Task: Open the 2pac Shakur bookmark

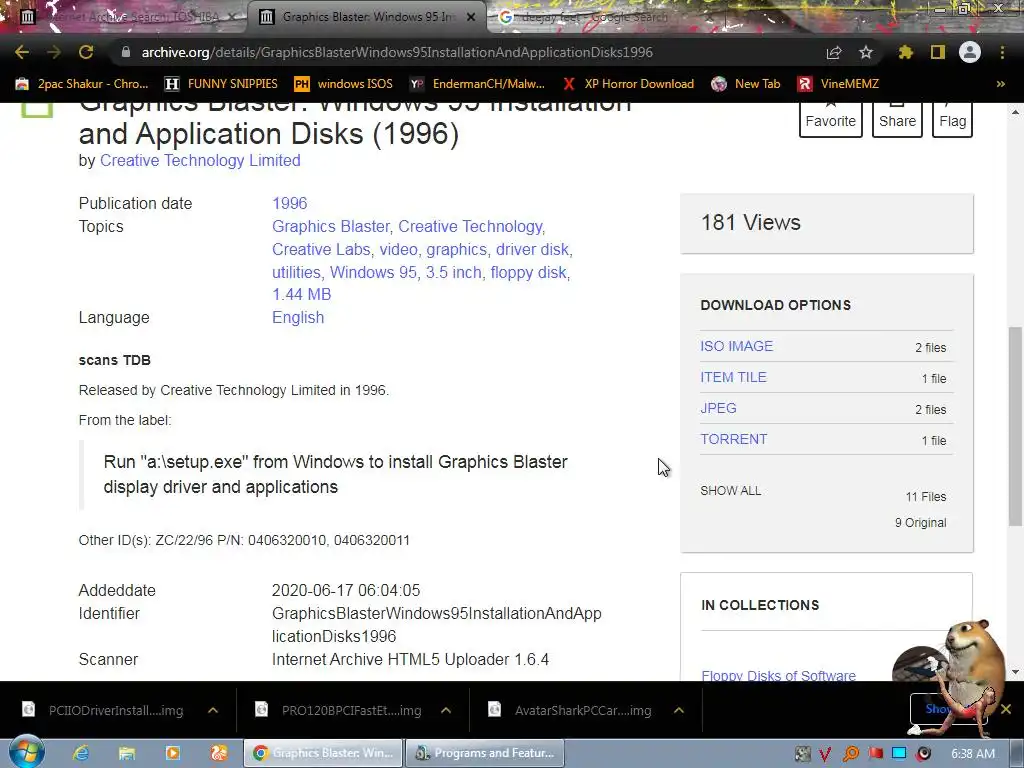Action: coord(82,84)
